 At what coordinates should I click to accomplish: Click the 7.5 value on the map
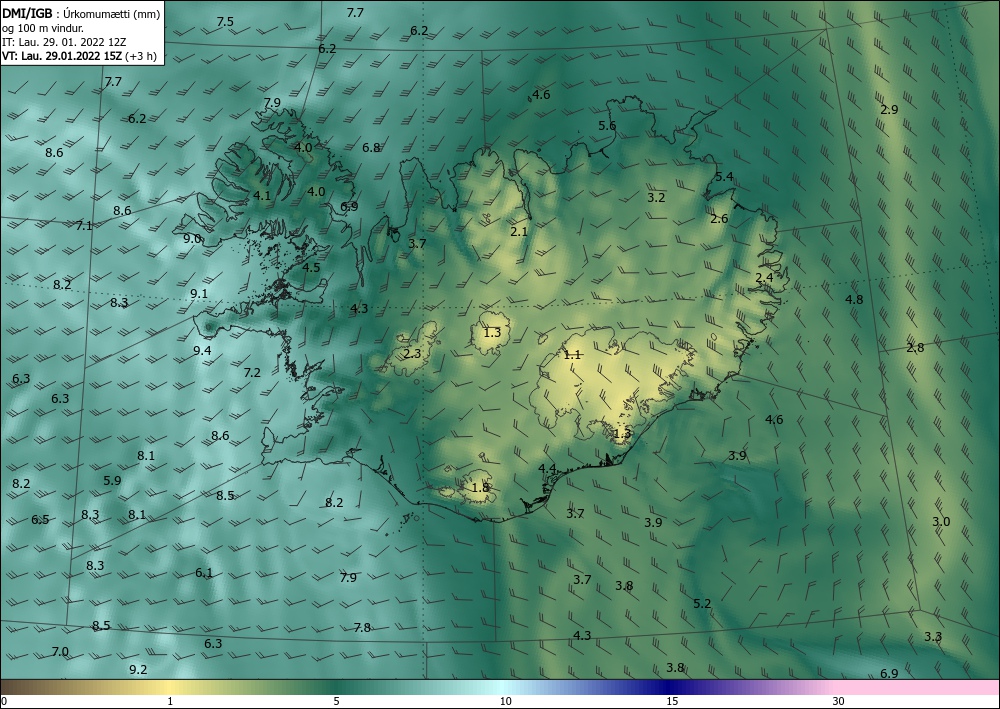click(225, 22)
